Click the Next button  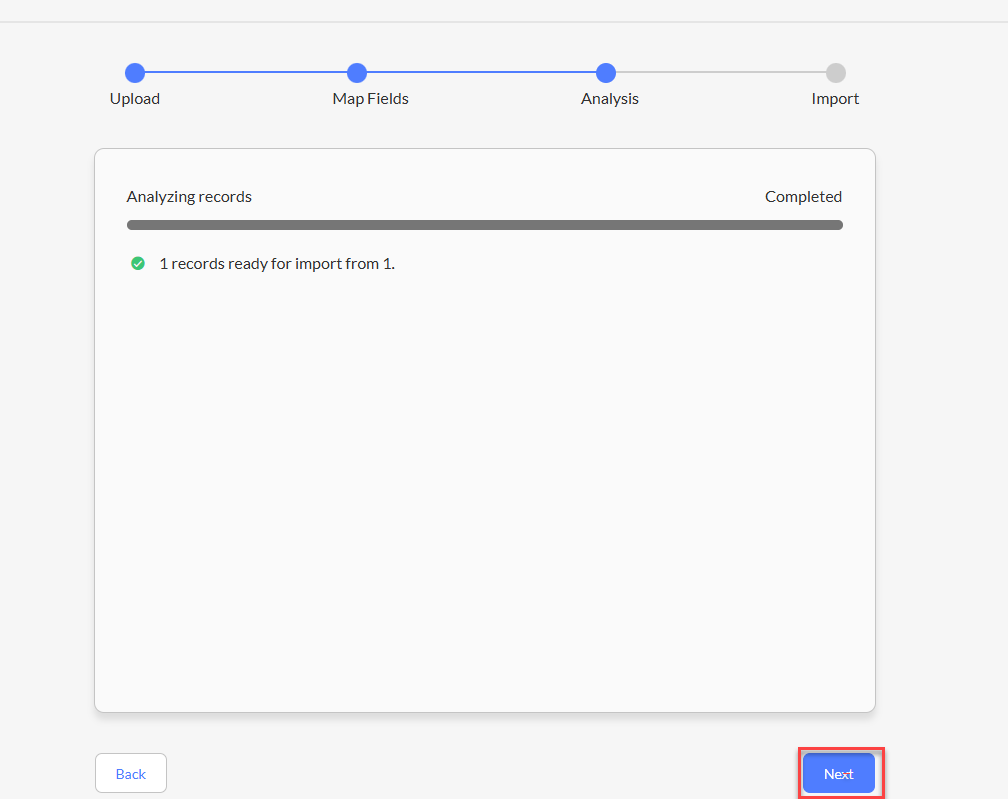[838, 773]
